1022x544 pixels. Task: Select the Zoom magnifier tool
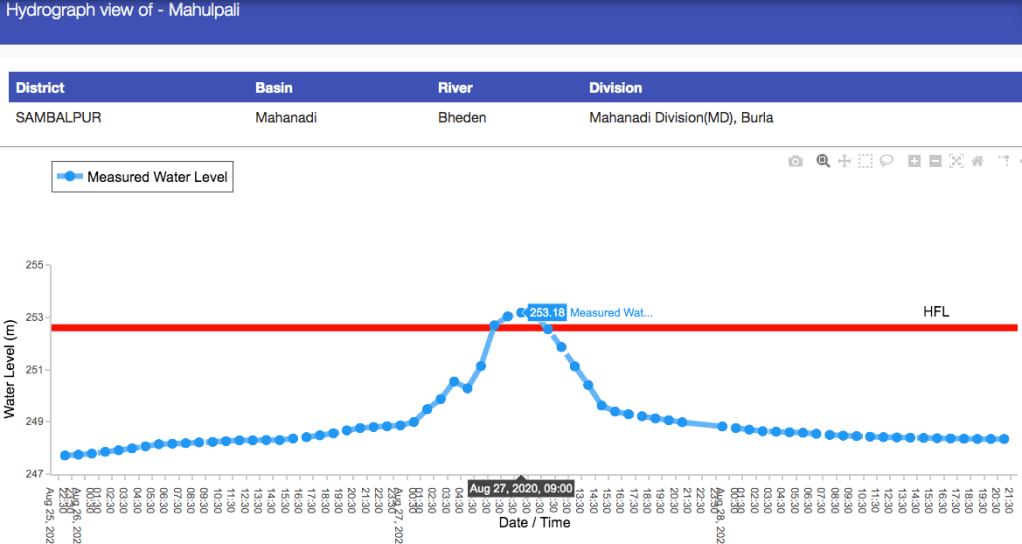point(823,161)
